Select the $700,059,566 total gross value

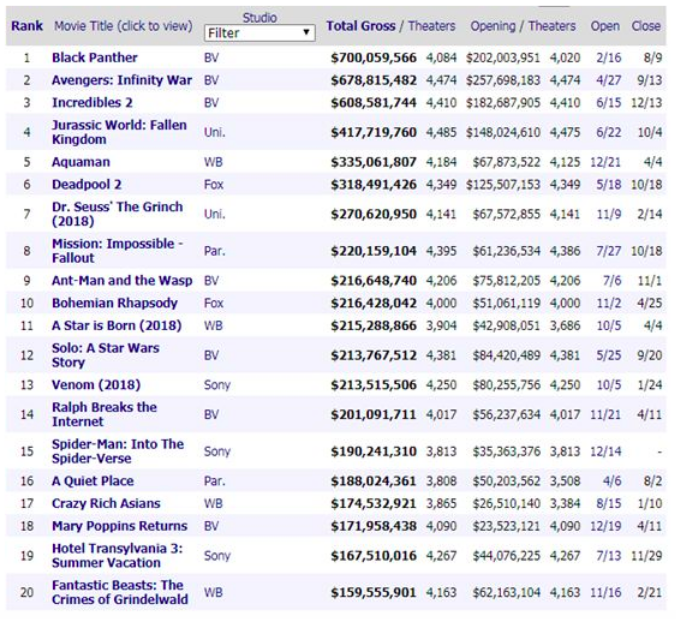(x=373, y=58)
